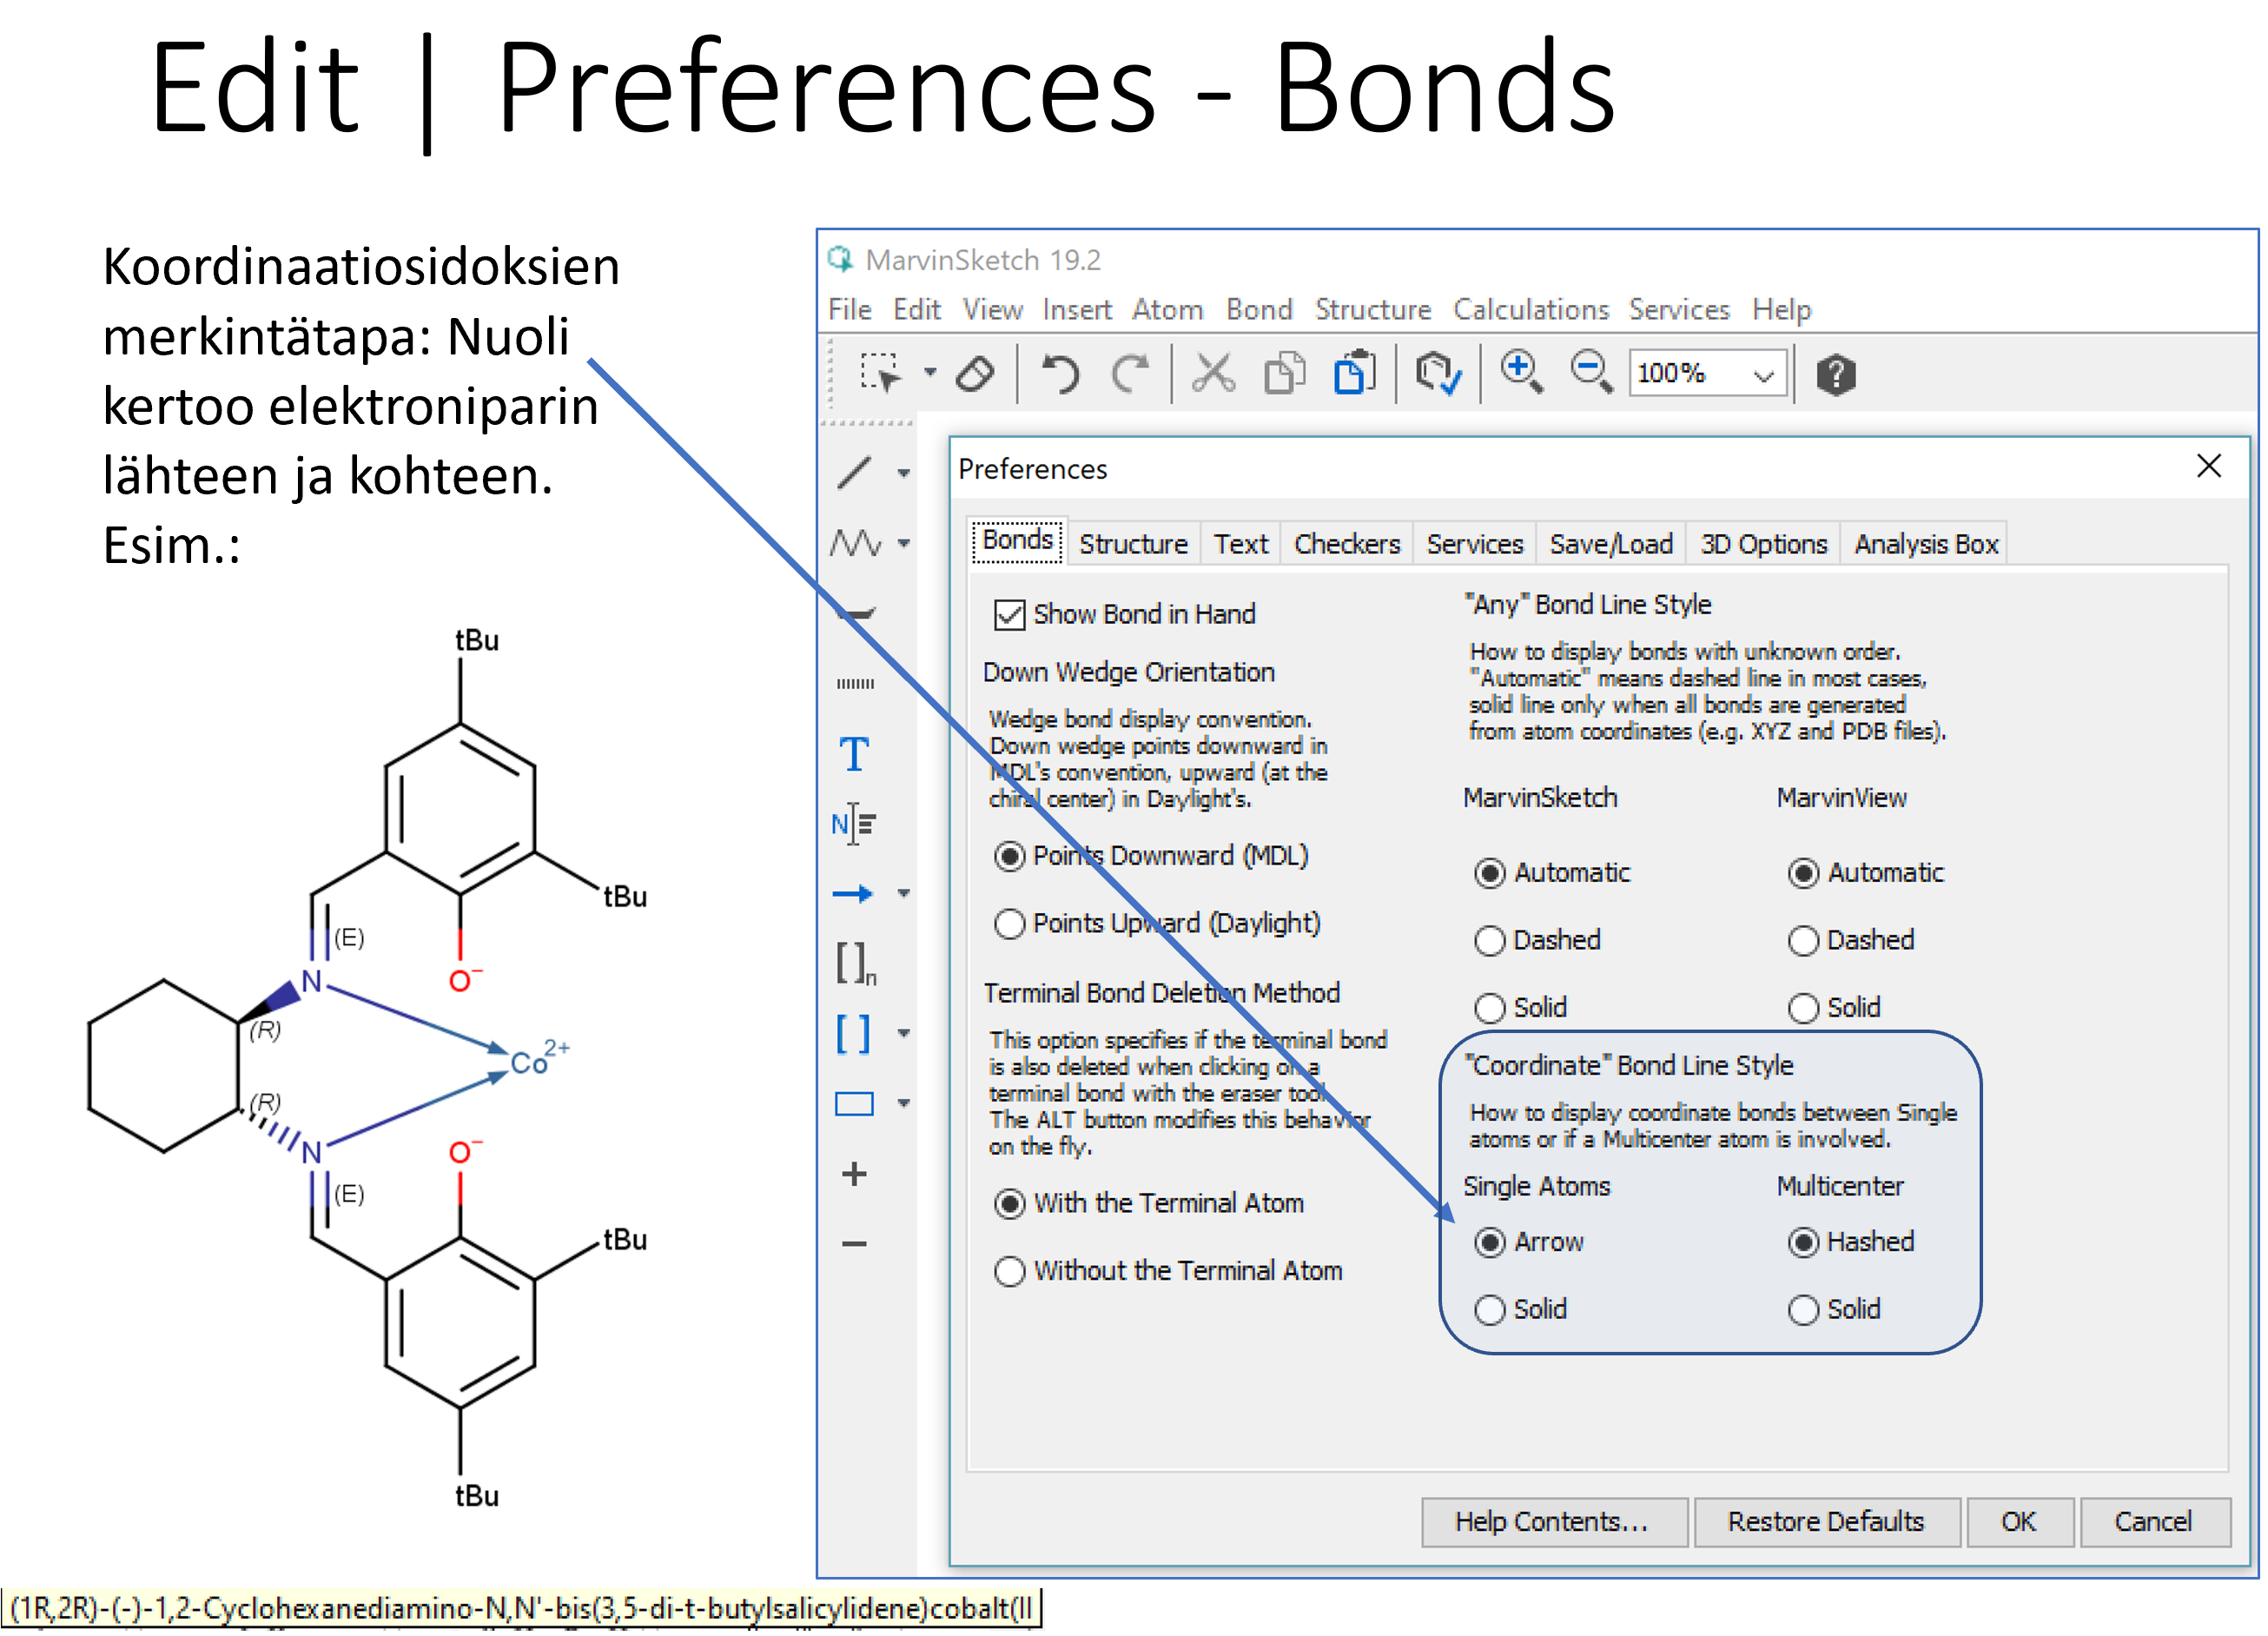2268x1636 pixels.
Task: Choose Solid for Single Atoms coordinate style
Action: click(1490, 1311)
